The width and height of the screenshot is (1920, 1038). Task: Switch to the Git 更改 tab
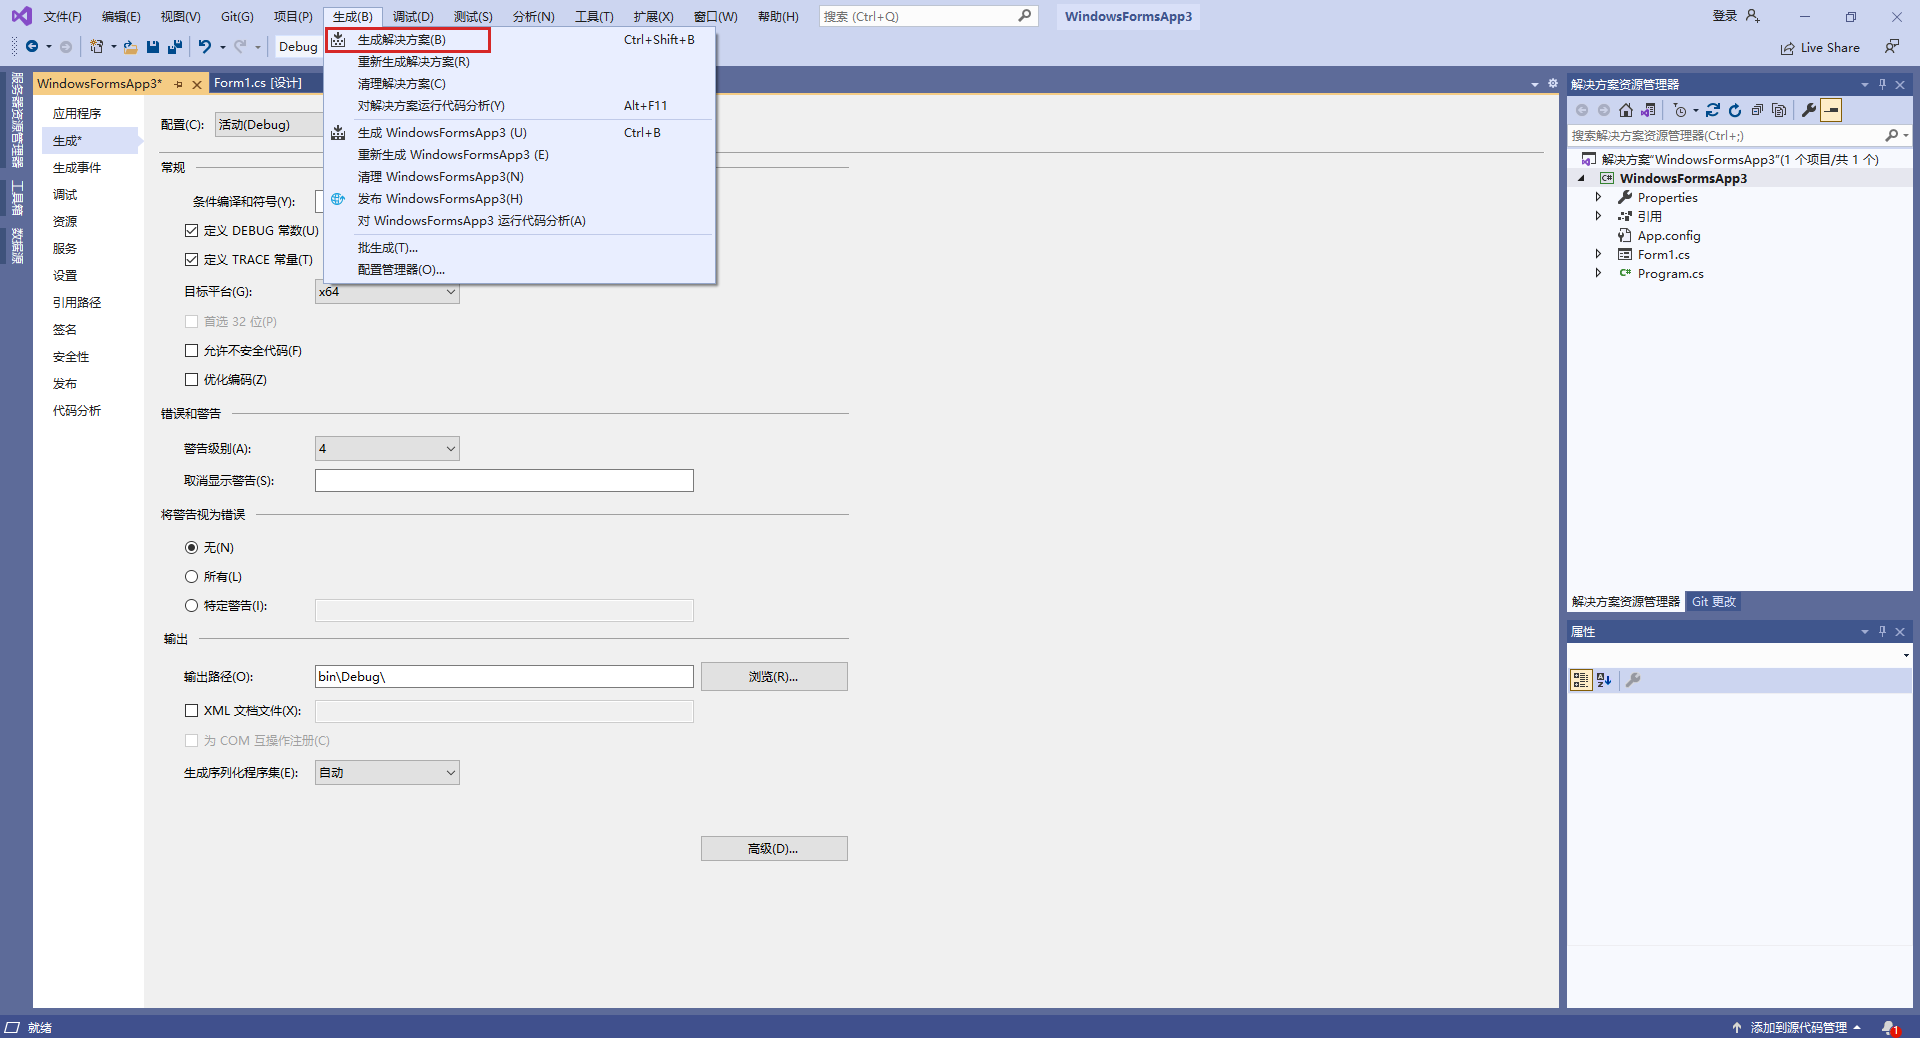pos(1714,602)
